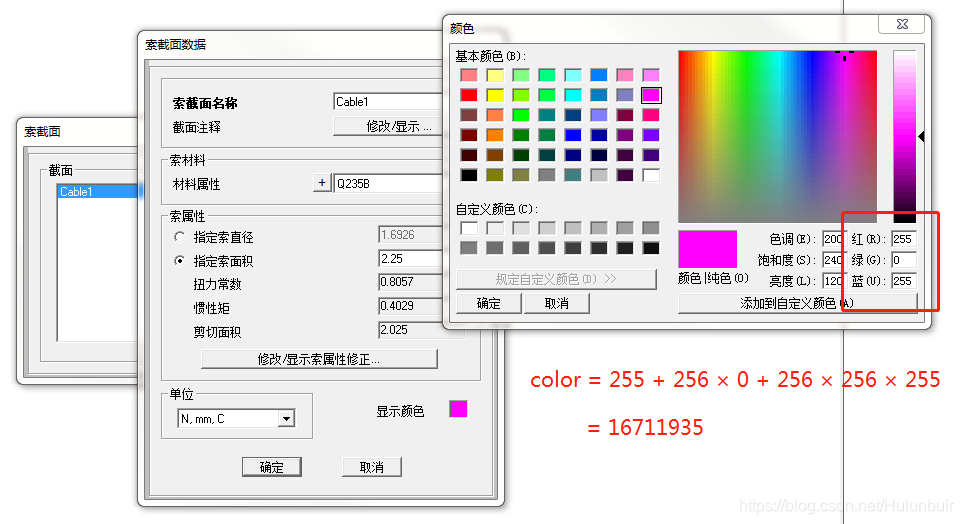Image resolution: width=964 pixels, height=524 pixels.
Task: Click 修改/显示索属性修正 button
Action: pos(319,359)
